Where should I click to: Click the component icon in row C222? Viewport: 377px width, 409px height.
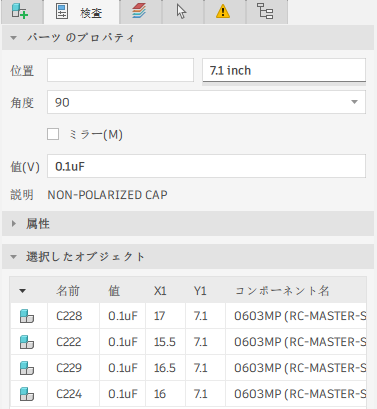coord(27,342)
